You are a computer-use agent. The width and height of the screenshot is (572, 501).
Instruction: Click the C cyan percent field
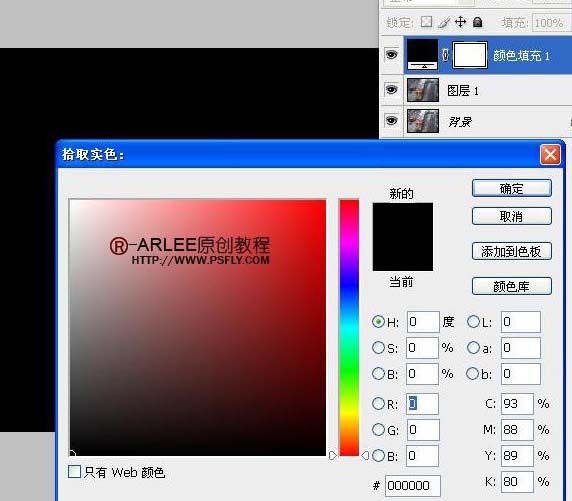[x=517, y=404]
